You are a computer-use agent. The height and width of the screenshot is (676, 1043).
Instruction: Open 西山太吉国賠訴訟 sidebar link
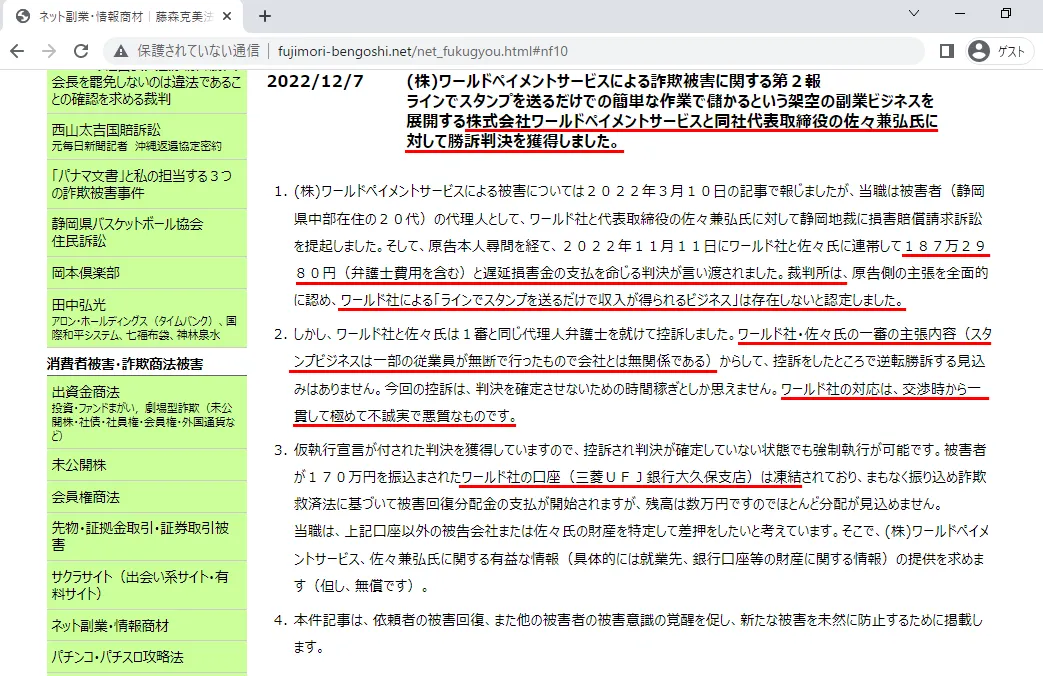click(106, 129)
